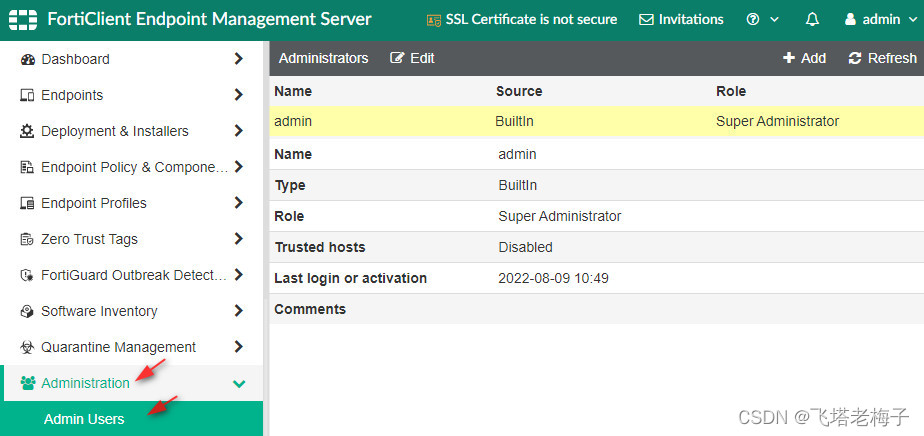Click the Add button label

813,58
